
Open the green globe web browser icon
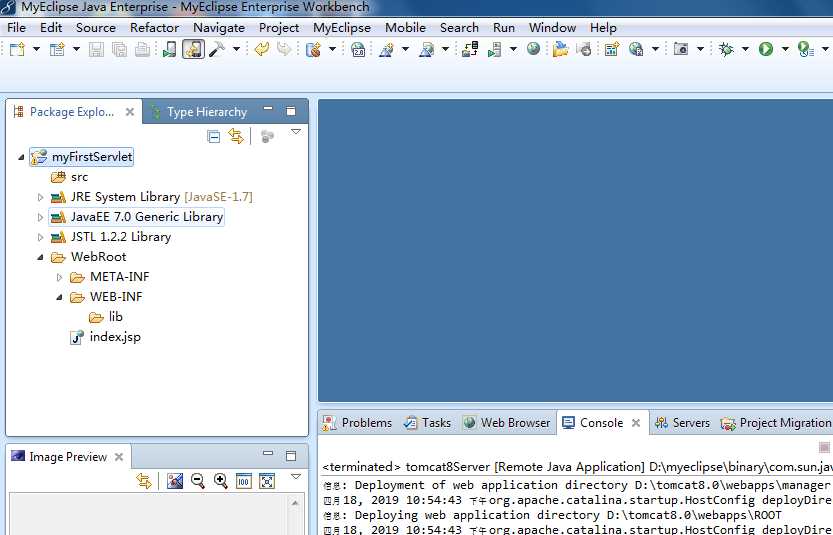click(533, 49)
